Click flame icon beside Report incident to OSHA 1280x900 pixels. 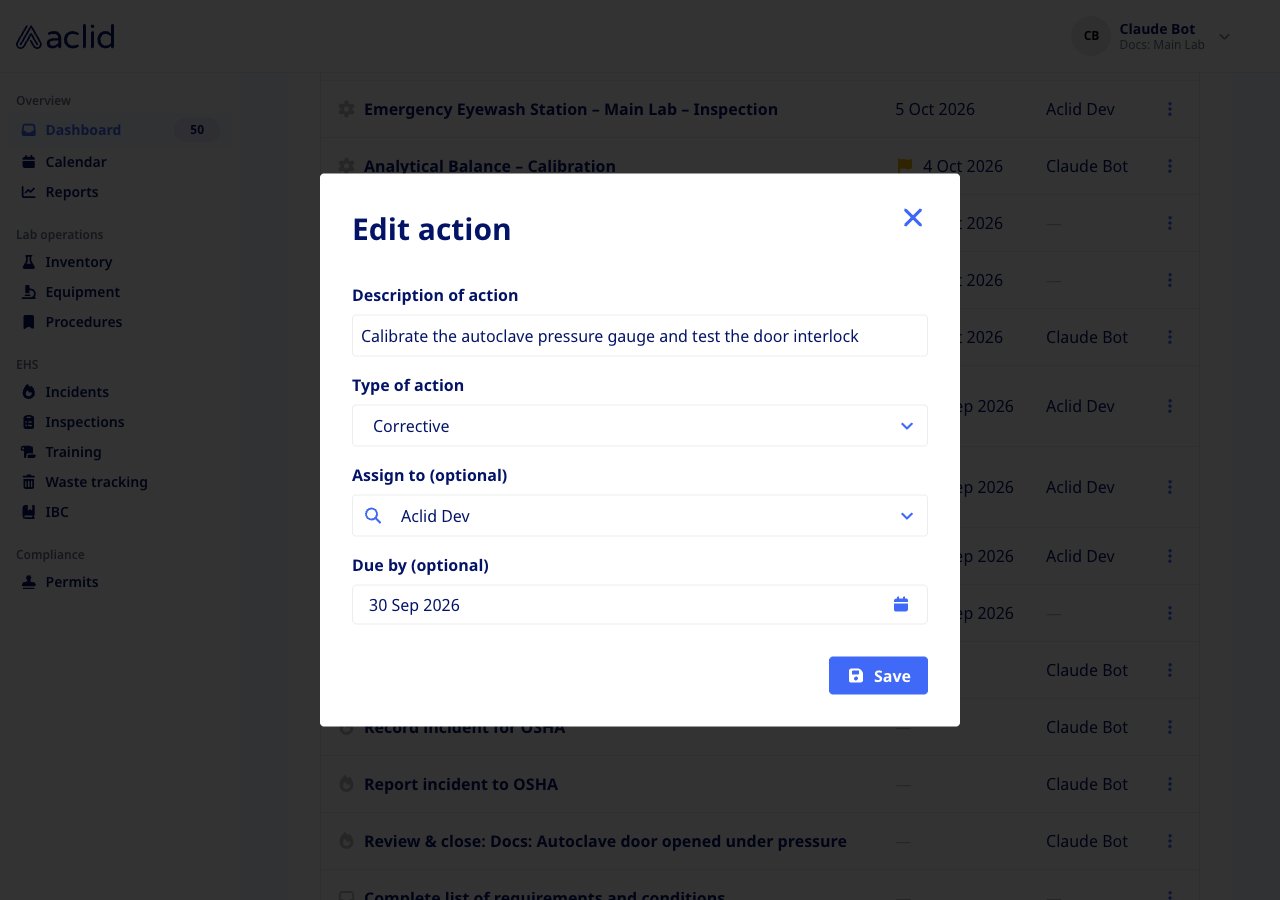(346, 784)
